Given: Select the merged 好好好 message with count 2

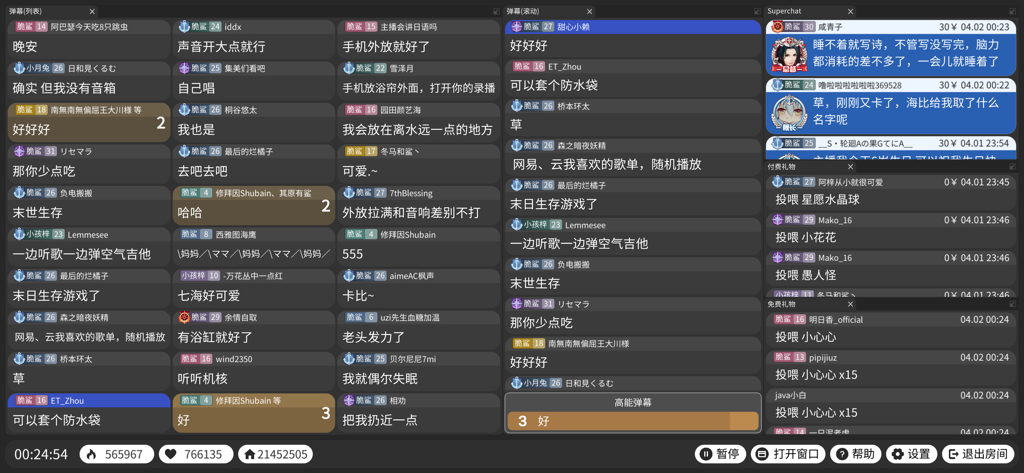Looking at the screenshot, I should pyautogui.click(x=88, y=122).
